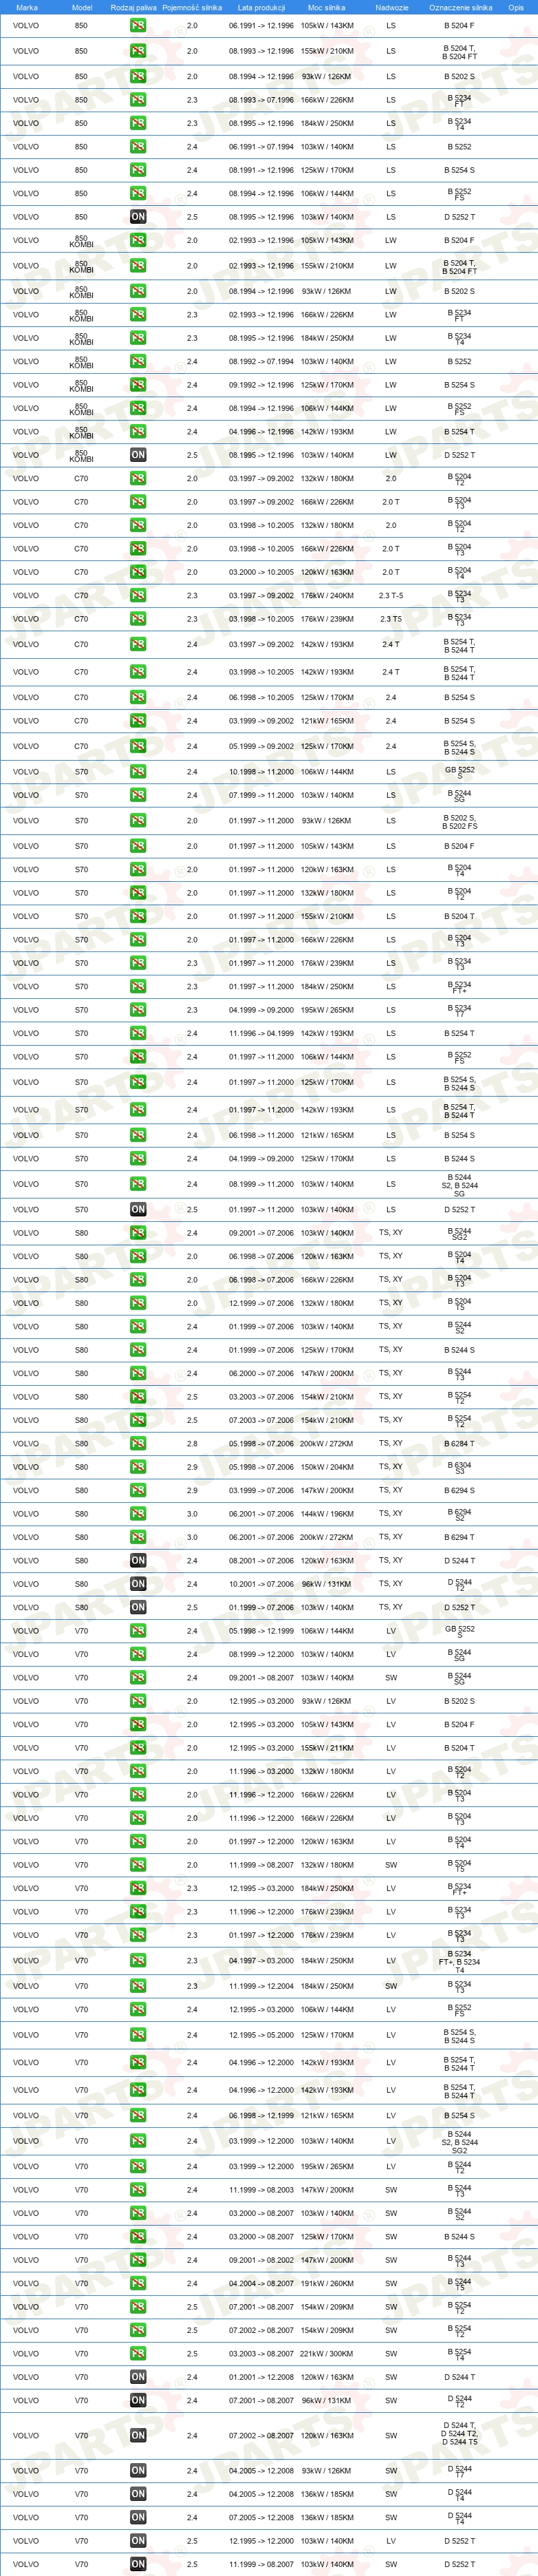538x2576 pixels.
Task: Click petrol icon in S70 93kW/126KM row
Action: [138, 821]
